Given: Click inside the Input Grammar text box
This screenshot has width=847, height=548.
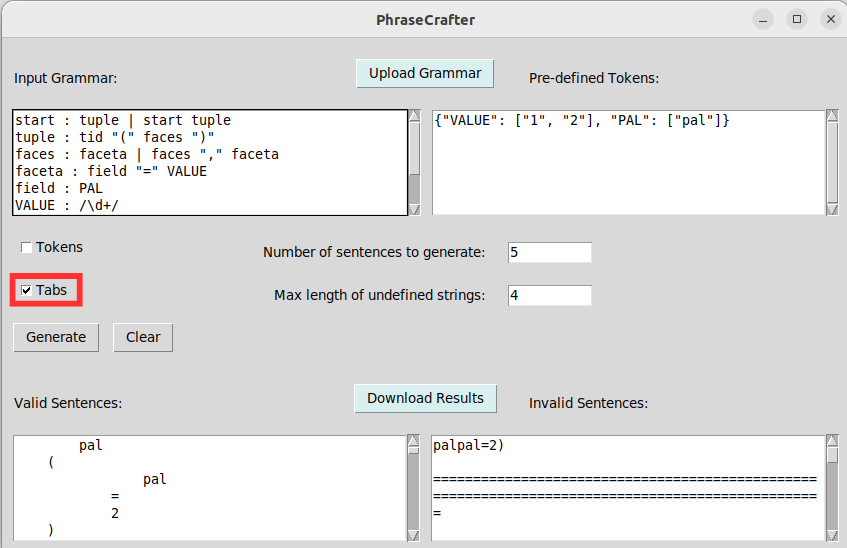Looking at the screenshot, I should click(x=210, y=162).
